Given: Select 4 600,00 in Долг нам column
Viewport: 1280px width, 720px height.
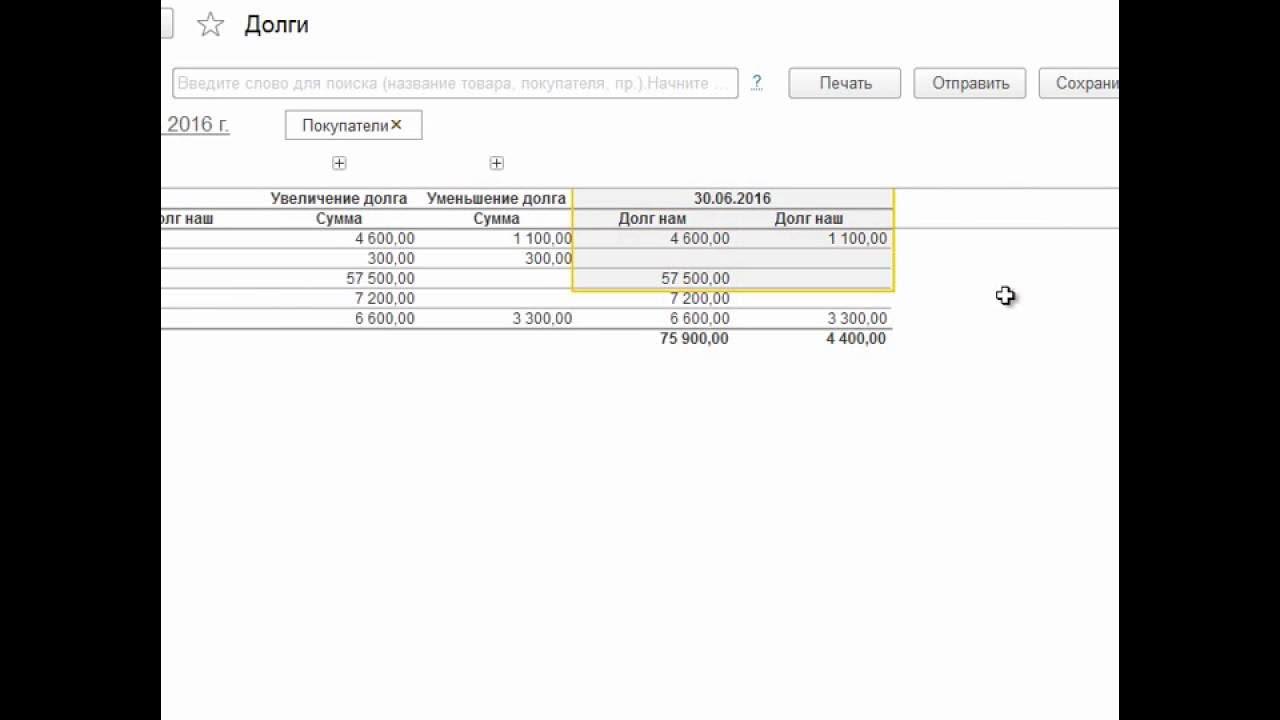Looking at the screenshot, I should pyautogui.click(x=699, y=238).
